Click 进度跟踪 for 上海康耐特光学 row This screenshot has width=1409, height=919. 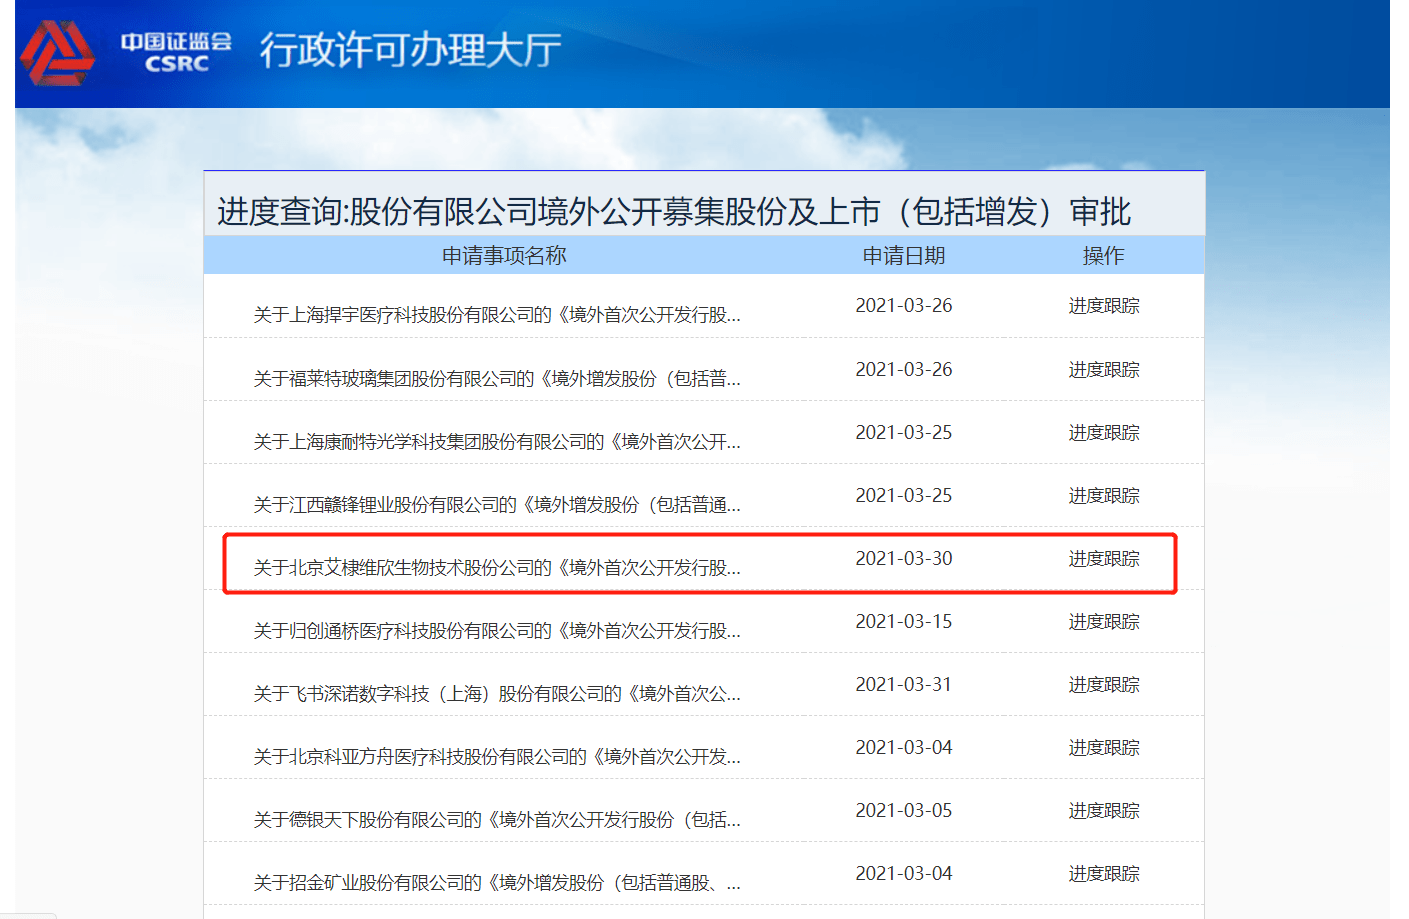[x=1104, y=433]
